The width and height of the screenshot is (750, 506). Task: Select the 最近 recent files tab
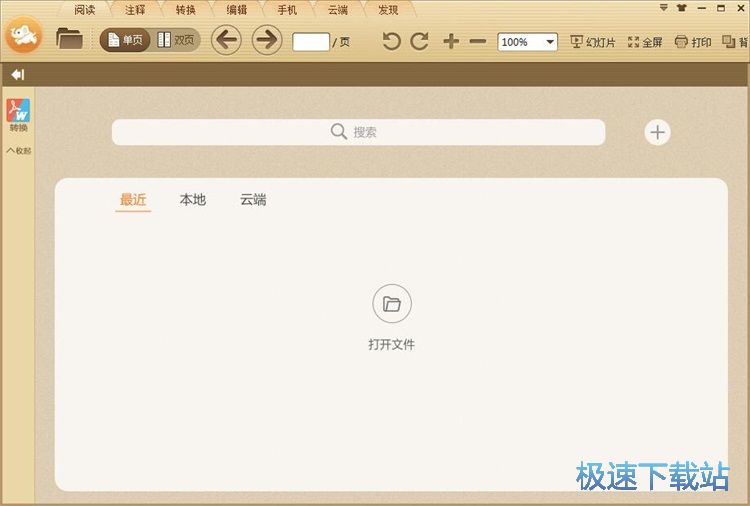[x=133, y=199]
